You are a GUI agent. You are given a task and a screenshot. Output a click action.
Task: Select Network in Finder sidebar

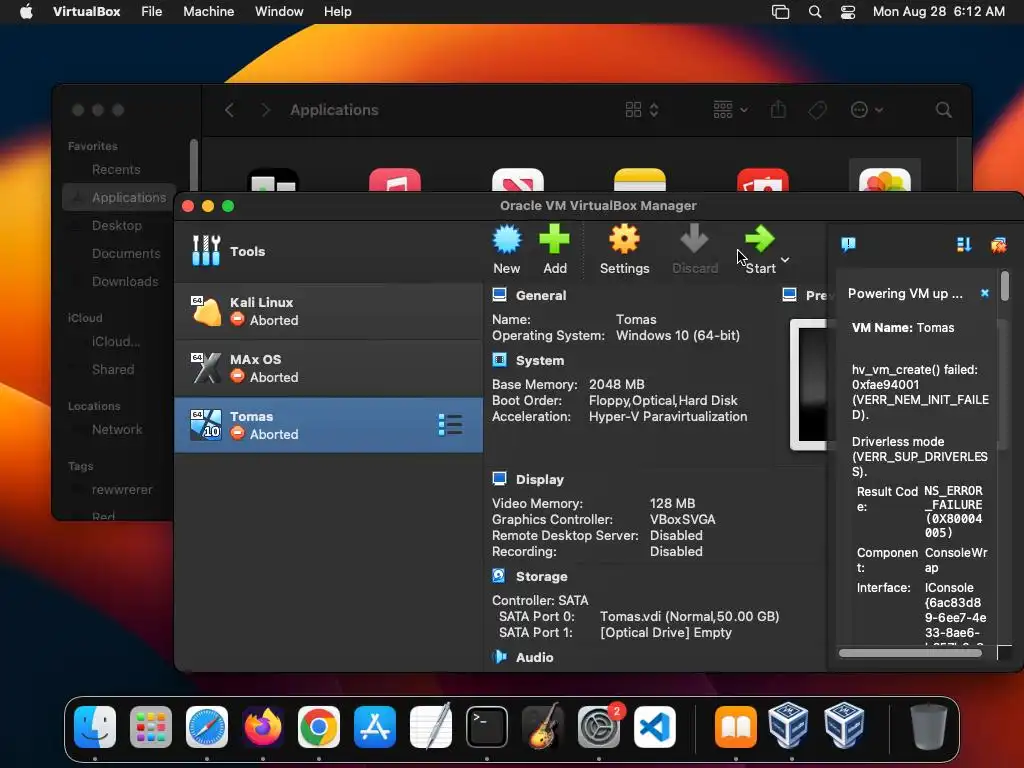click(x=117, y=430)
